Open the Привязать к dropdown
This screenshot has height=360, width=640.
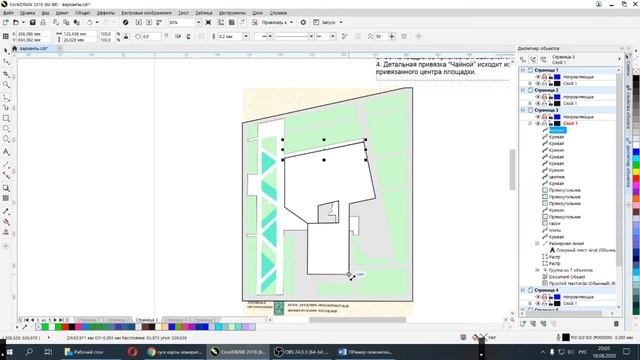pyautogui.click(x=291, y=22)
